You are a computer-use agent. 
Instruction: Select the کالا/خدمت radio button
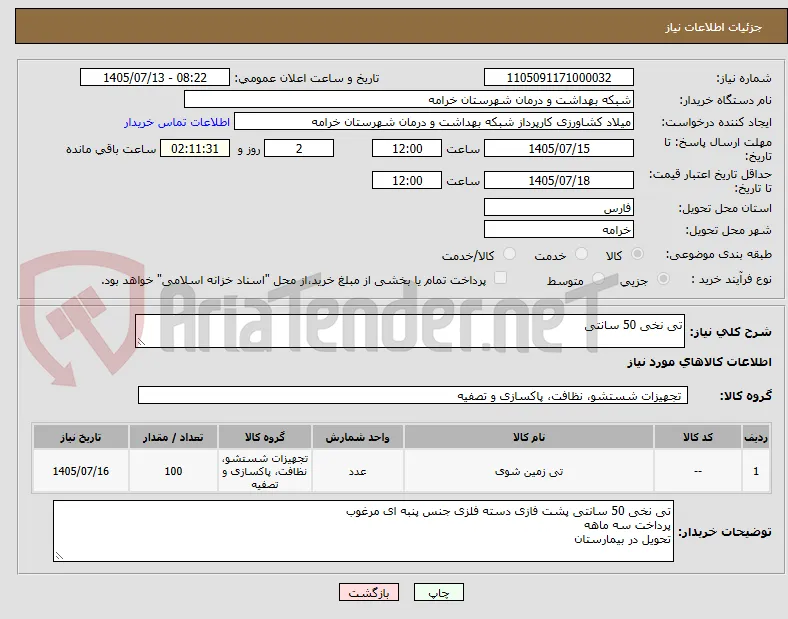(509, 254)
